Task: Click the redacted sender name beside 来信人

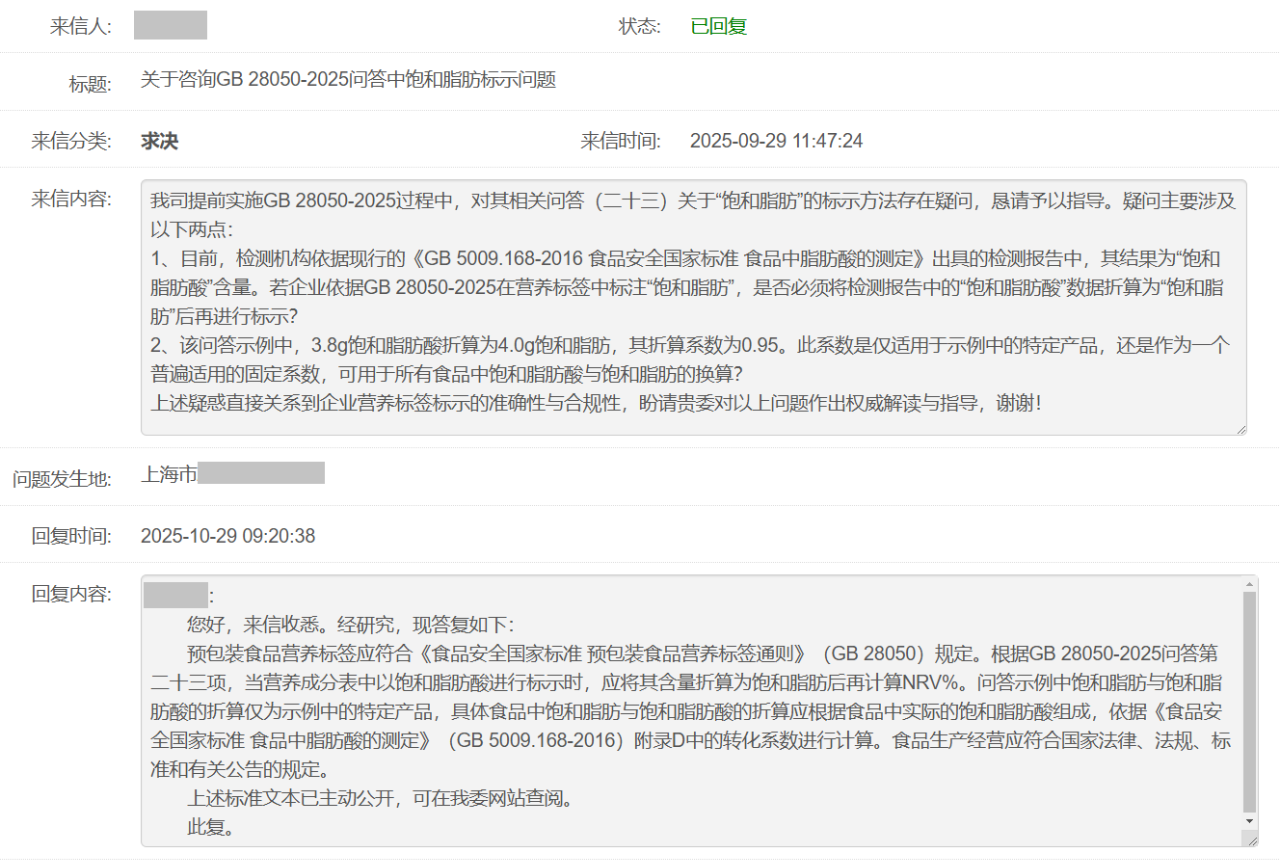Action: (170, 26)
